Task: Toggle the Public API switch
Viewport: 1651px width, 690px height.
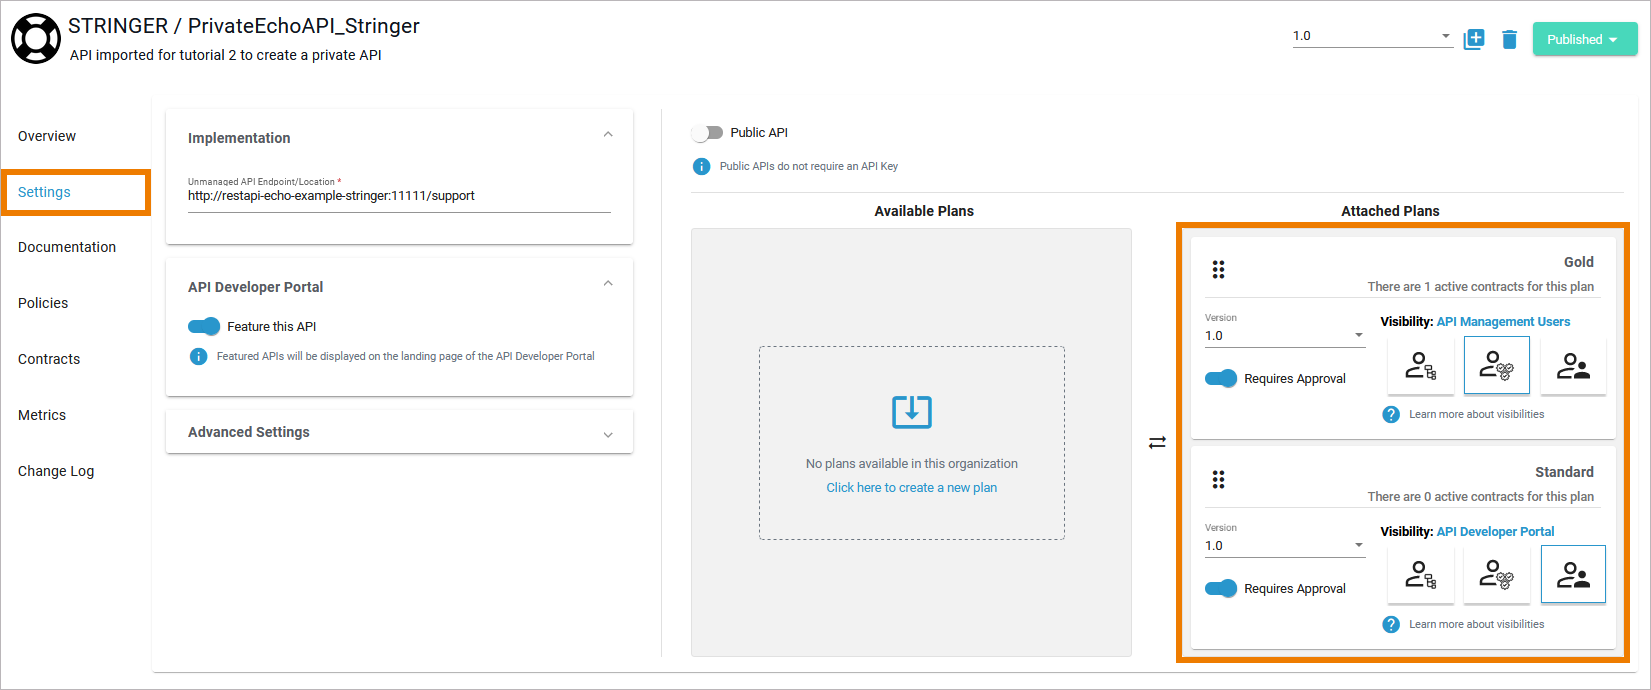Action: (x=708, y=133)
